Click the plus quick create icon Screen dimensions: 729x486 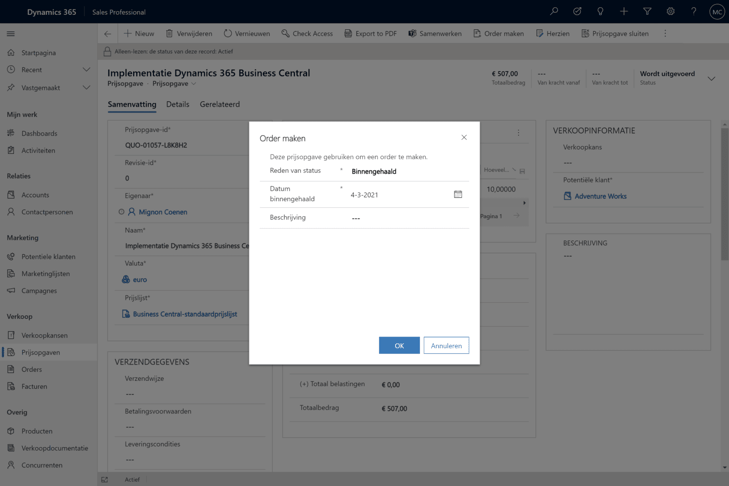[623, 11]
